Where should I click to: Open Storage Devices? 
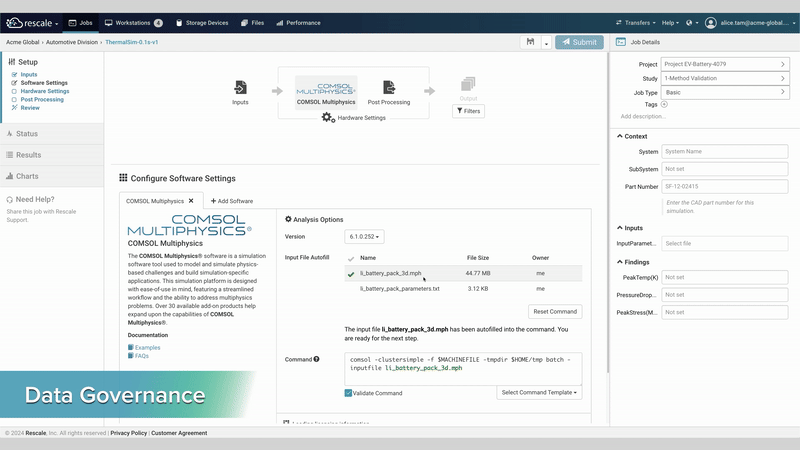point(202,23)
